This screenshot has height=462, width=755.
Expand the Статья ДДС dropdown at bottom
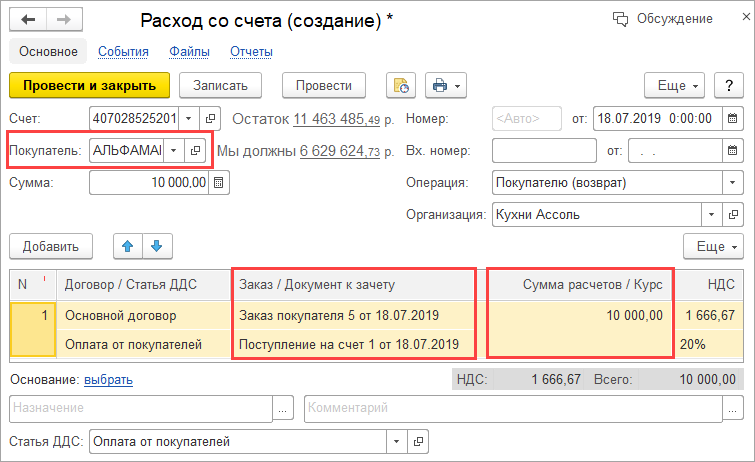pyautogui.click(x=397, y=441)
